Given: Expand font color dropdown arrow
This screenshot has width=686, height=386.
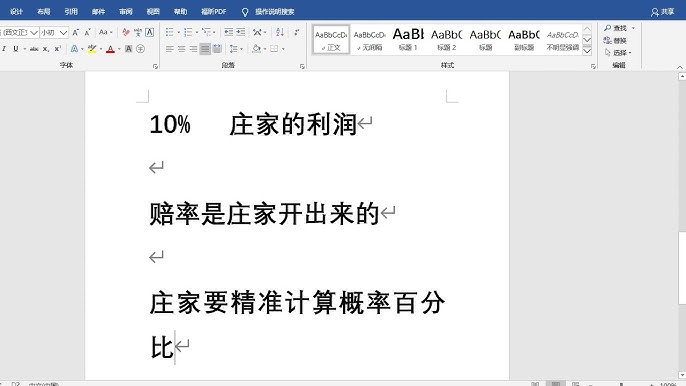Looking at the screenshot, I should (x=119, y=49).
